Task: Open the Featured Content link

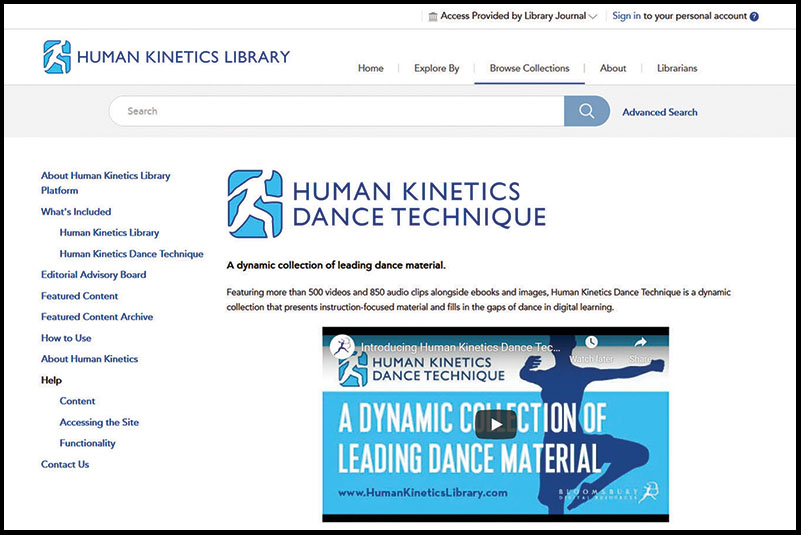Action: coord(79,296)
